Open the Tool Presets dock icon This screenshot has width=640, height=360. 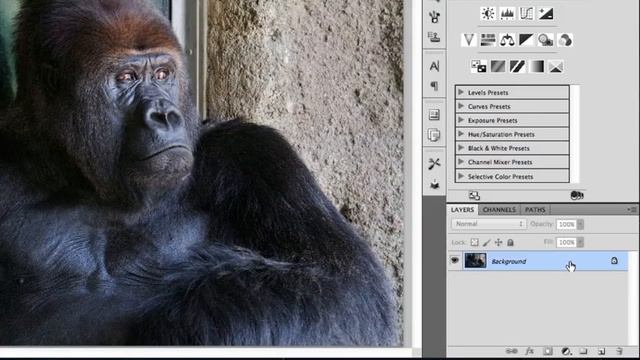click(x=434, y=164)
